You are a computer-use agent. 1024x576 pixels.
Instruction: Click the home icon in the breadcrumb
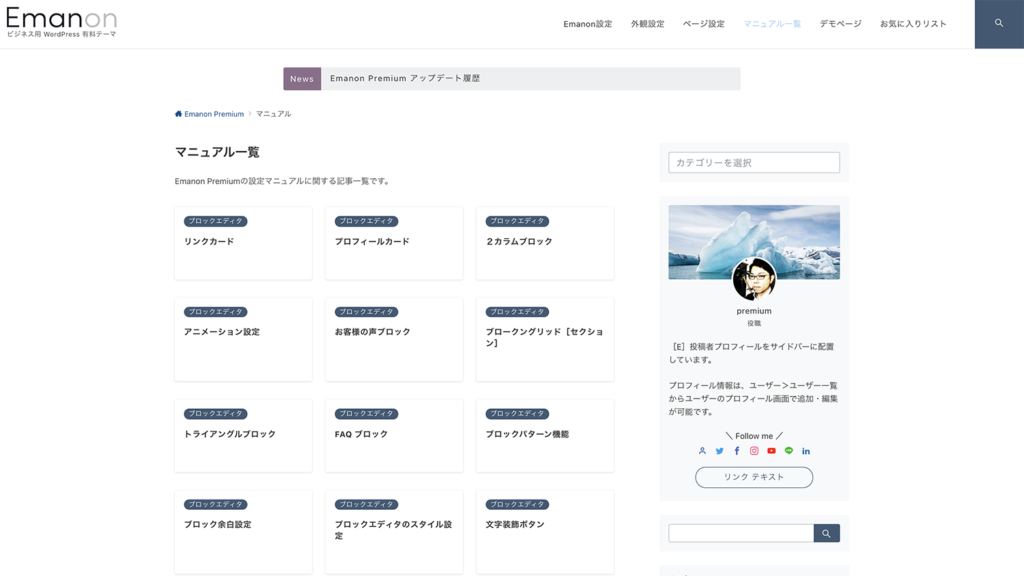(177, 113)
